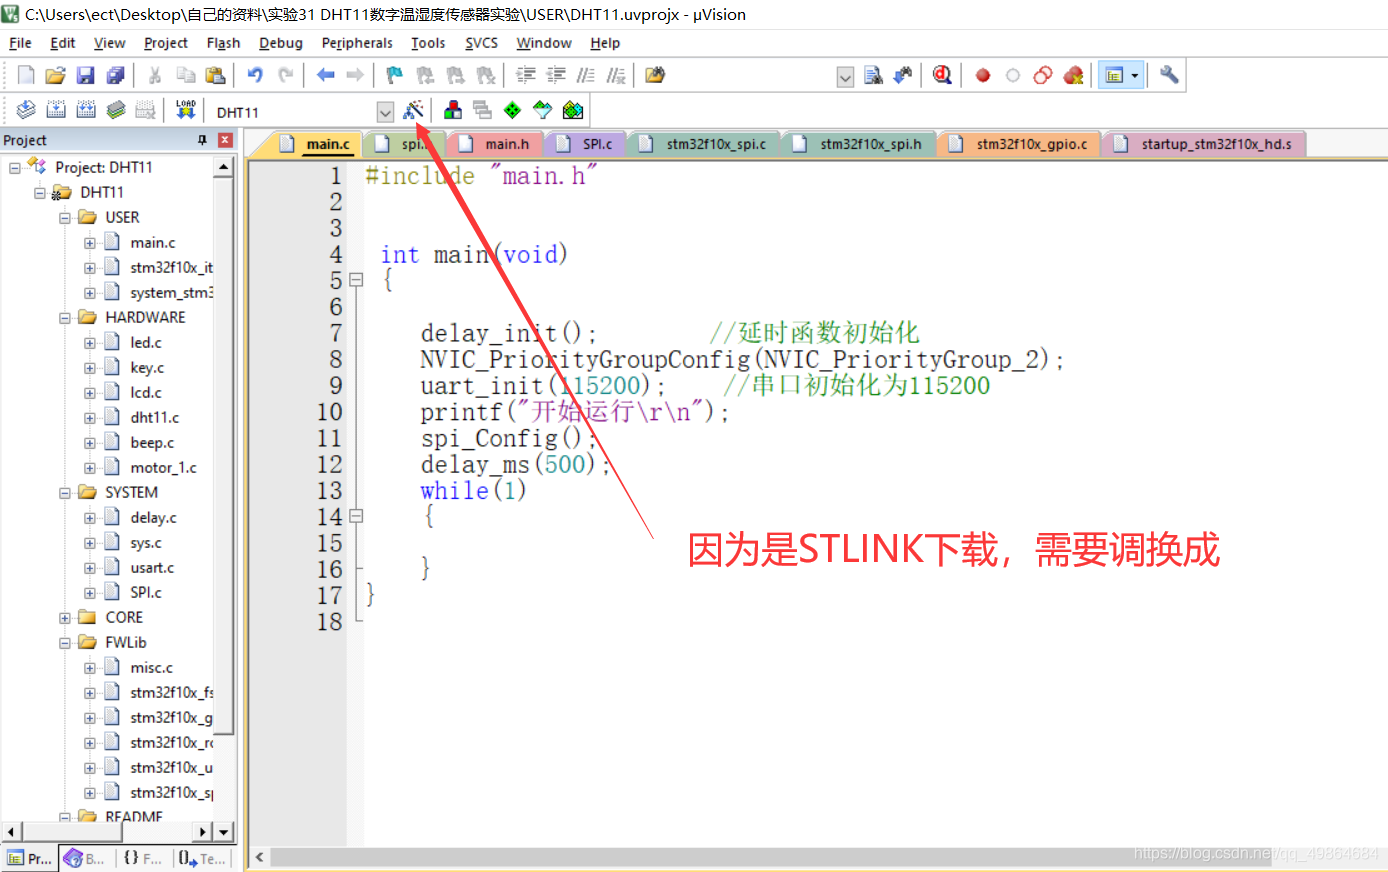Save the current file
The width and height of the screenshot is (1388, 872).
point(85,75)
